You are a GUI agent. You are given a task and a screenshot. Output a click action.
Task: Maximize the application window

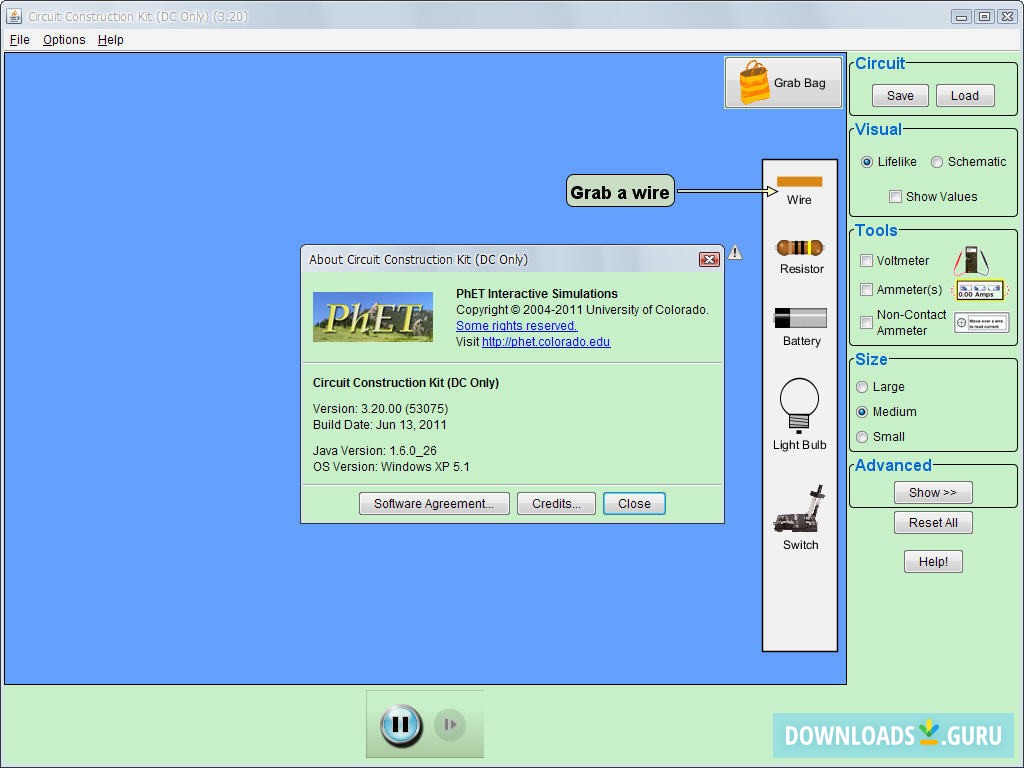[x=984, y=16]
